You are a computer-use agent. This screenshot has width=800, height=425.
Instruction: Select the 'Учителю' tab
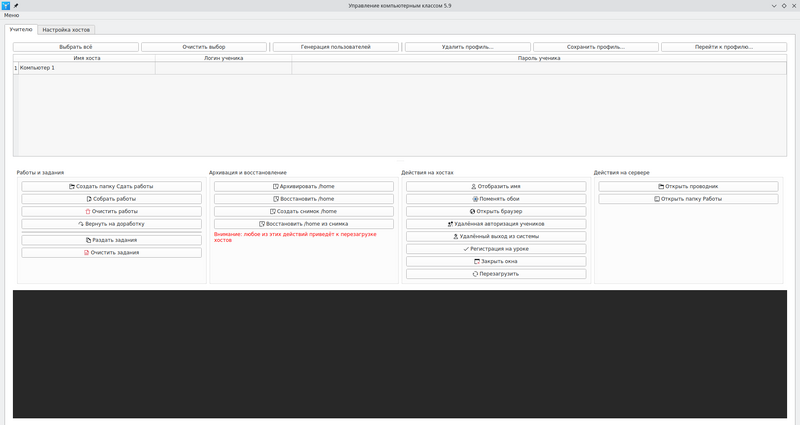point(21,30)
